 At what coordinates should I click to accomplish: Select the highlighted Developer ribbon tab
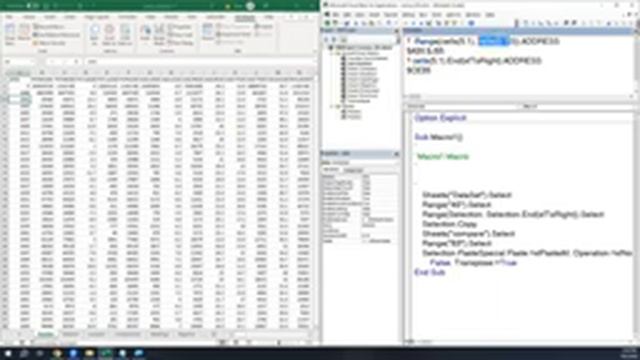[x=244, y=17]
